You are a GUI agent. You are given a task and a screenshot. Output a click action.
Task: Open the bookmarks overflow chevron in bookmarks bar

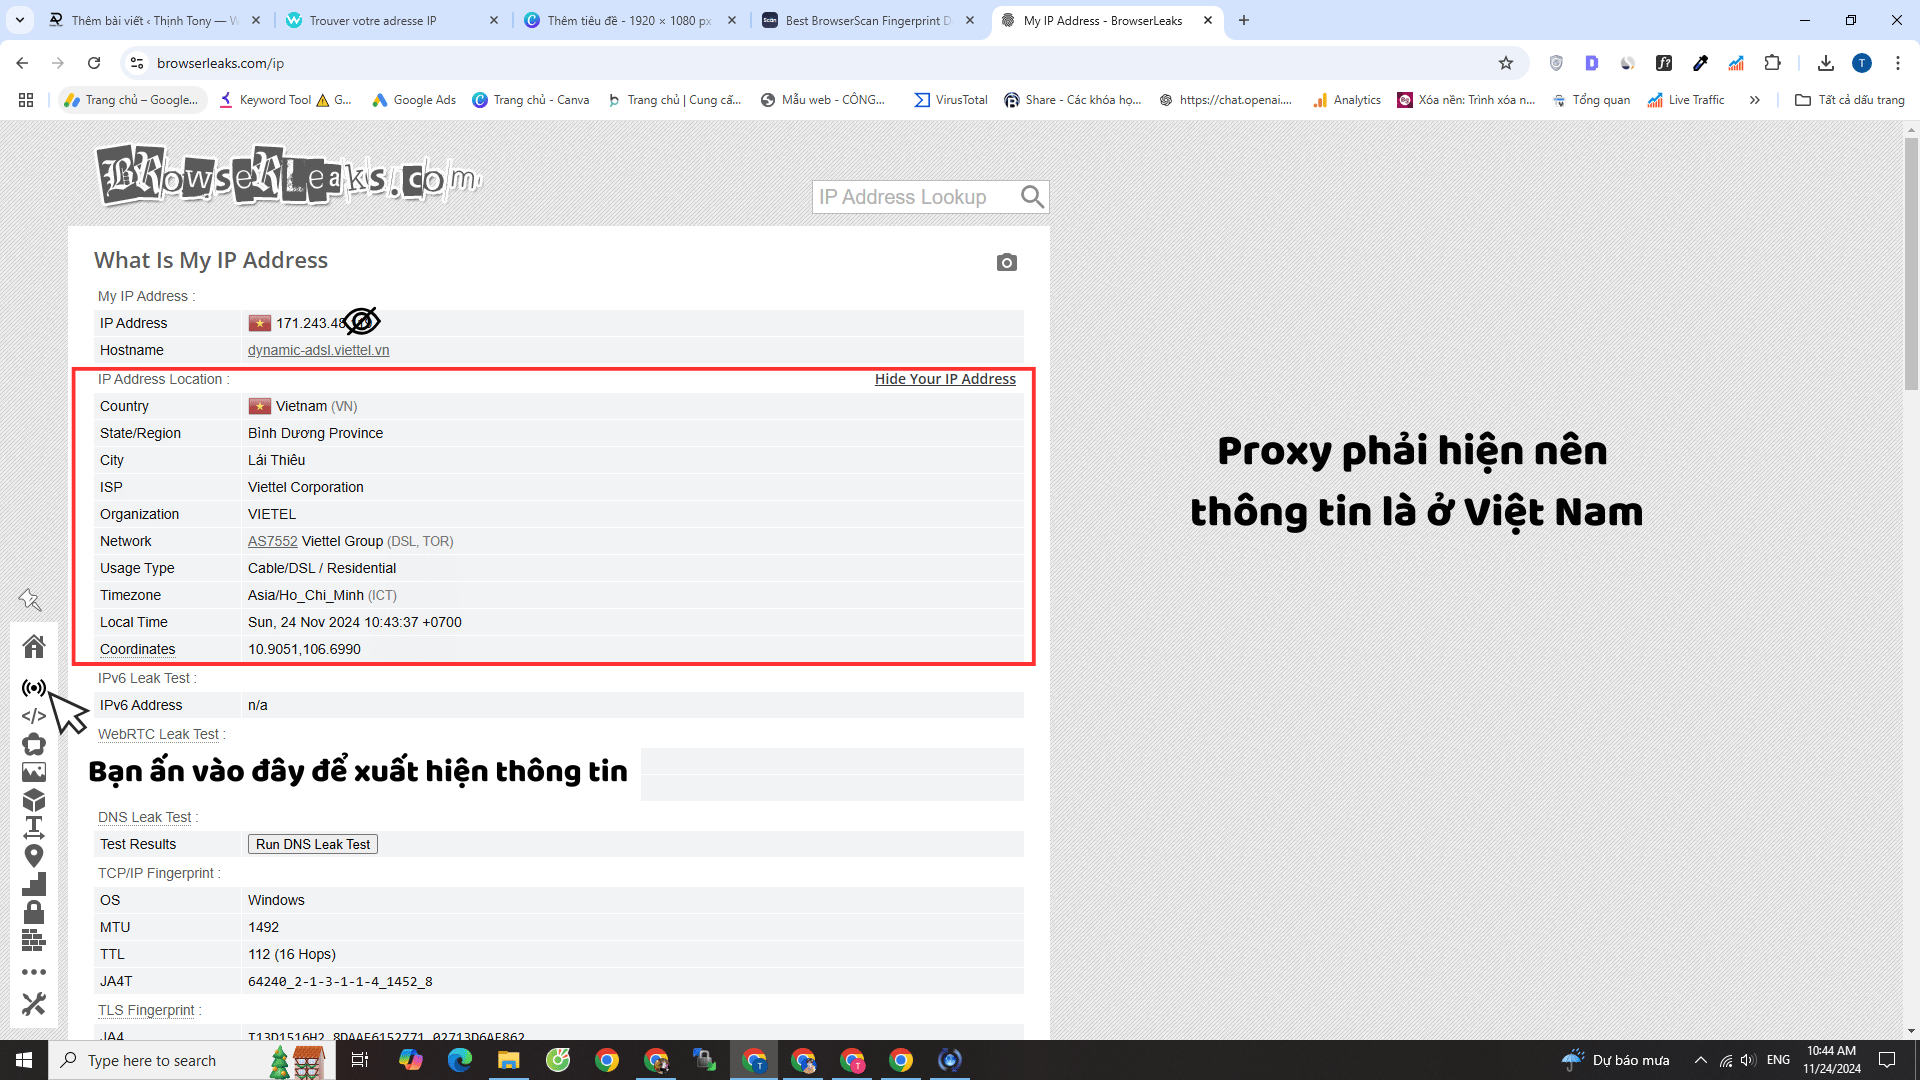point(1755,99)
